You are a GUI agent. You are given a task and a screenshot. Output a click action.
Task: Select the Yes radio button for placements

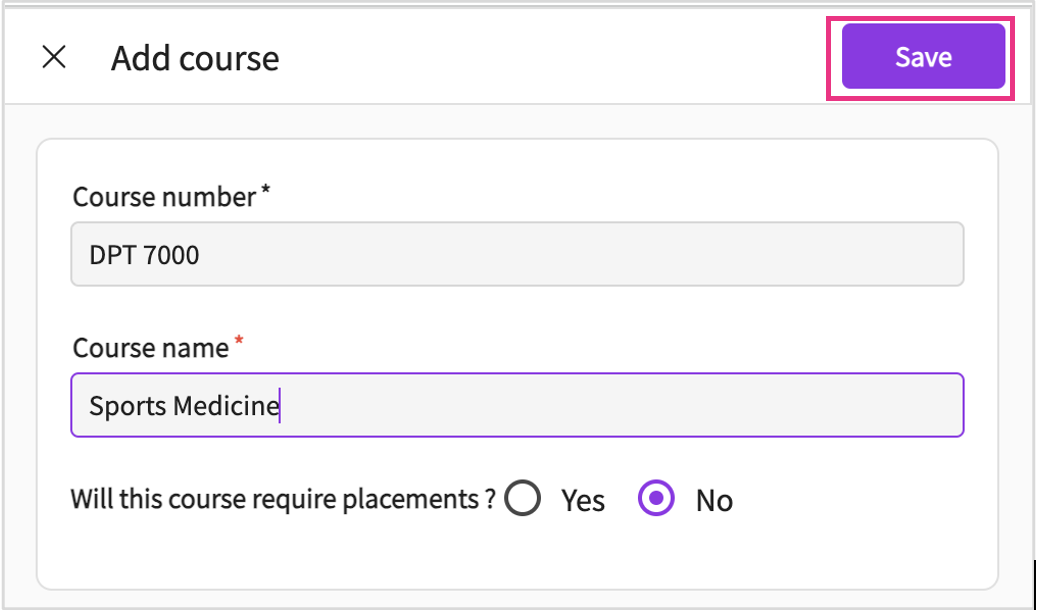click(x=523, y=498)
